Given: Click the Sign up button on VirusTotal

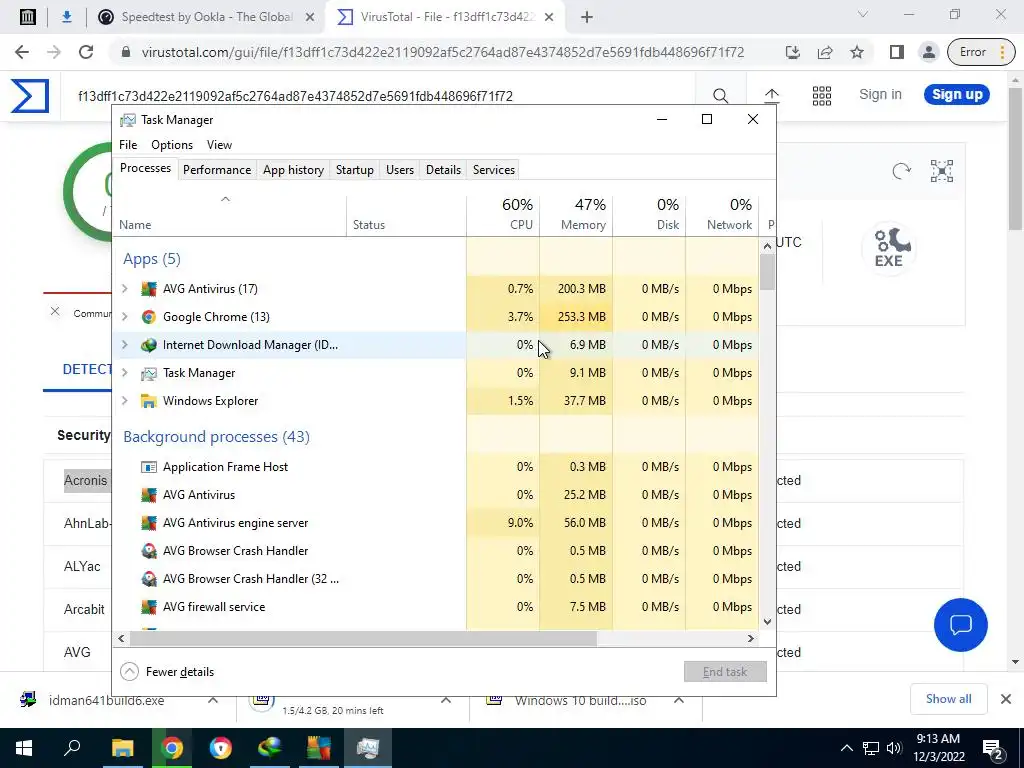Looking at the screenshot, I should pos(957,95).
